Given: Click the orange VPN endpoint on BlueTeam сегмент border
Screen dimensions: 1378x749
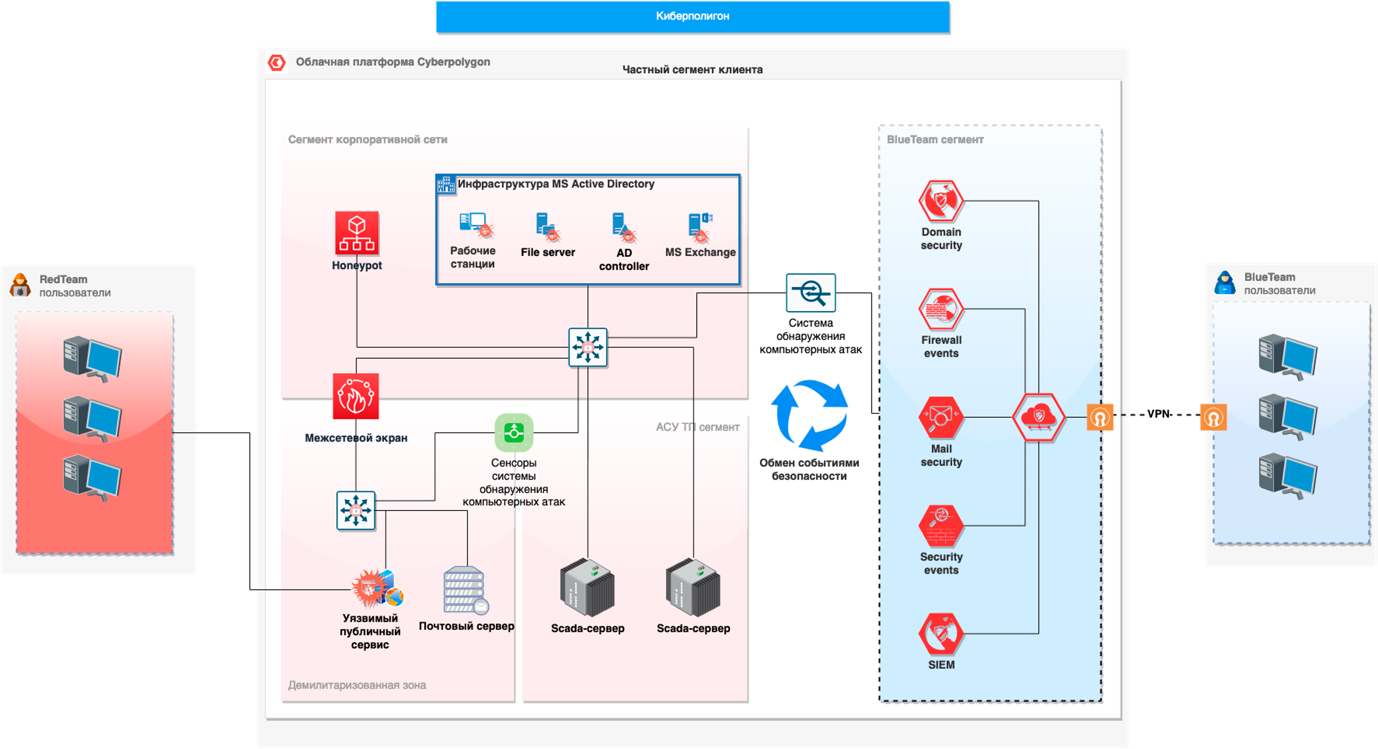Looking at the screenshot, I should pyautogui.click(x=1100, y=417).
